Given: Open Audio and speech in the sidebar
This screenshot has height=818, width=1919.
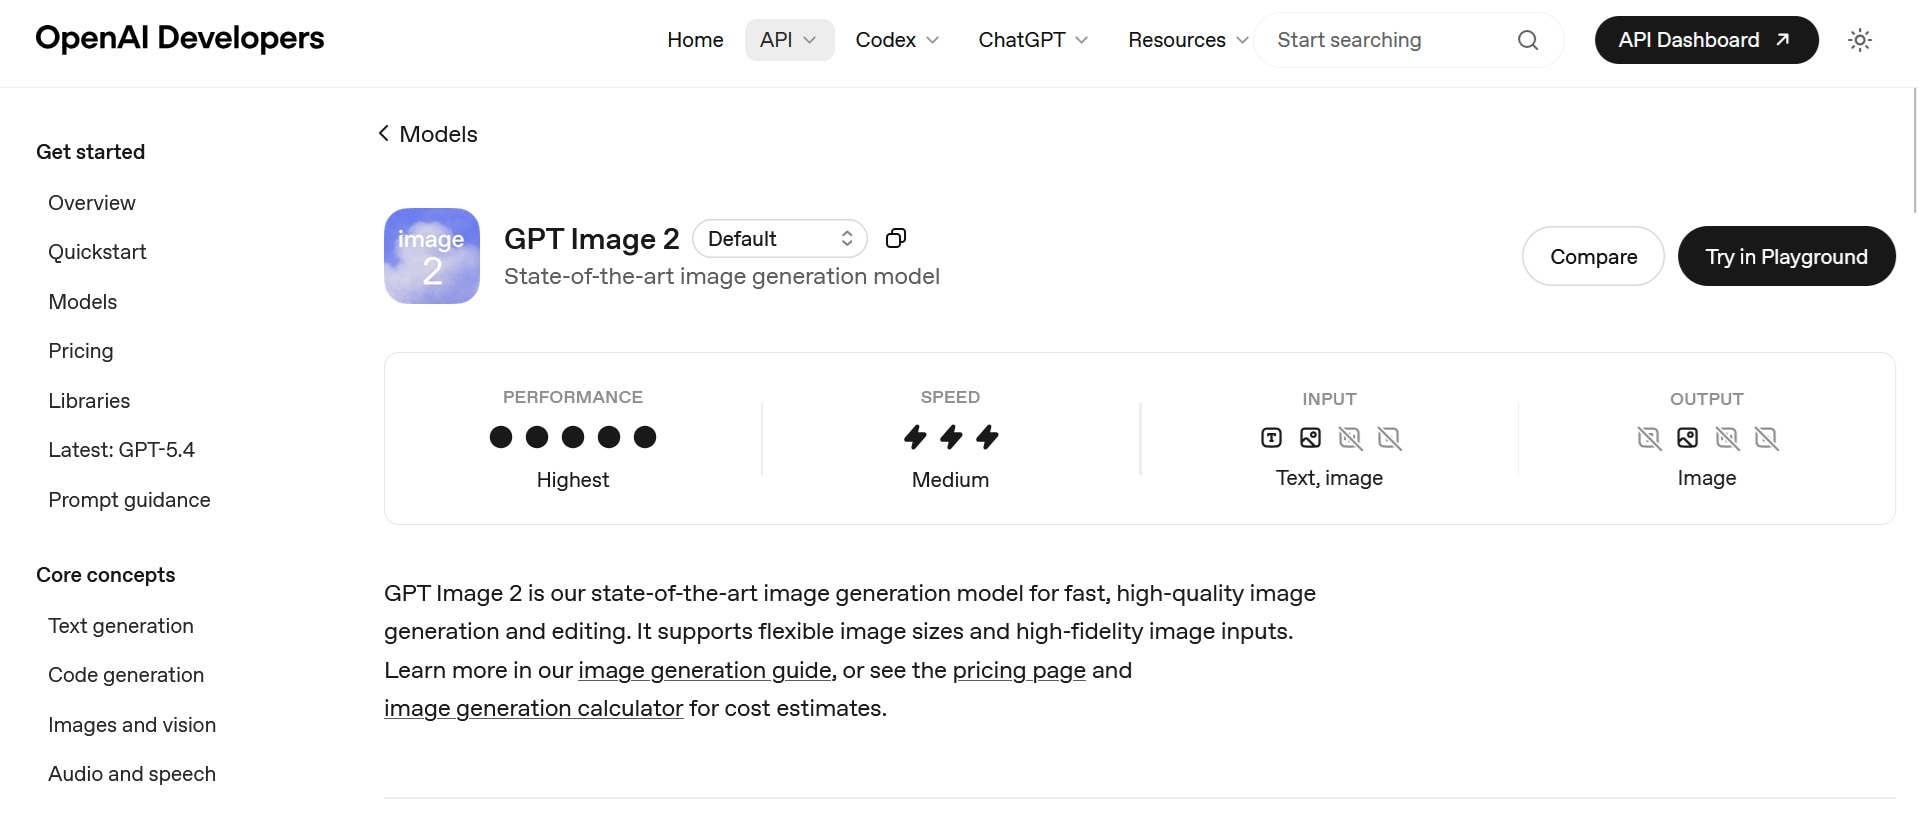Looking at the screenshot, I should pos(132,774).
